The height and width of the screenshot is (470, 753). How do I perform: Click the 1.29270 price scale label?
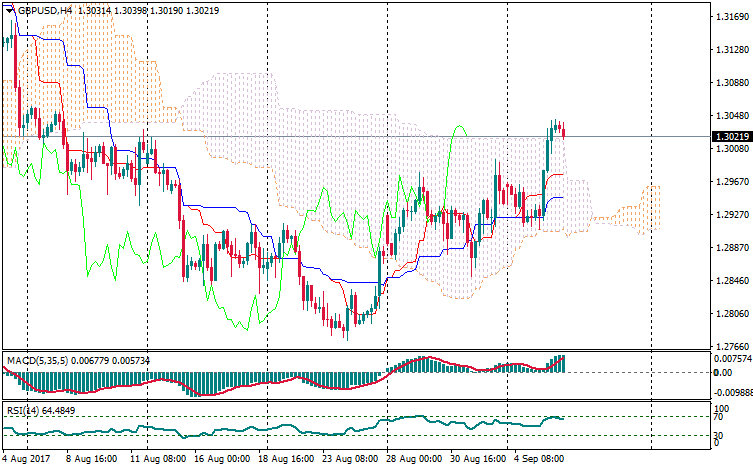click(x=727, y=215)
